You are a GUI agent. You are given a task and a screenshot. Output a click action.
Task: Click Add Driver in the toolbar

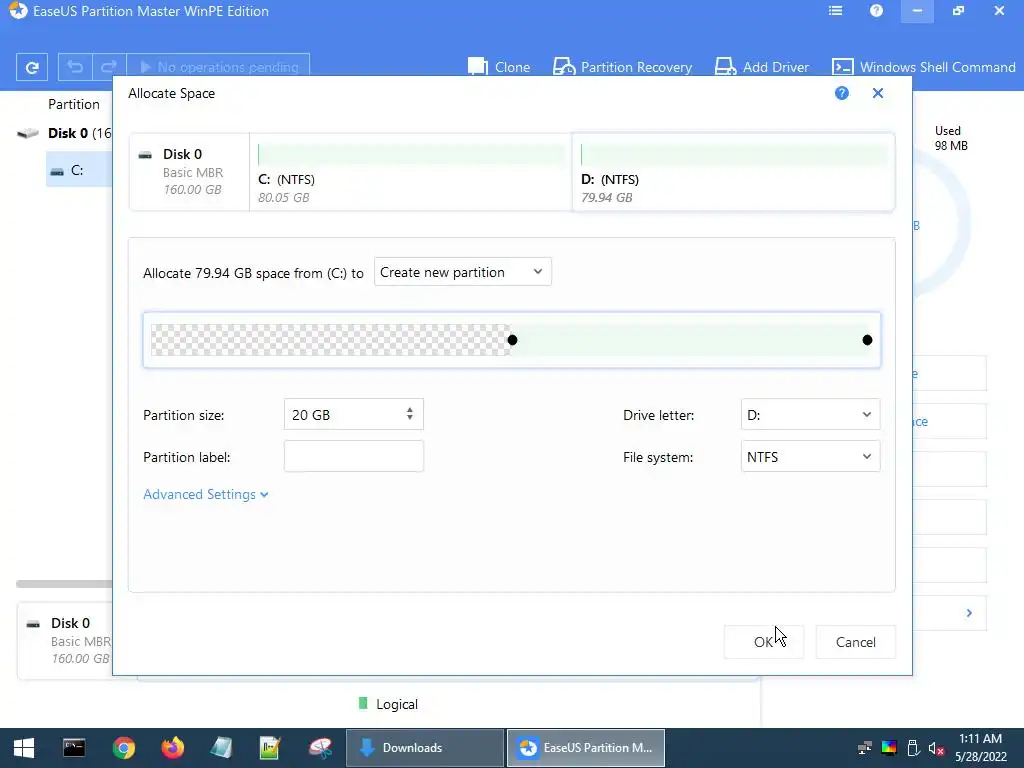point(762,67)
